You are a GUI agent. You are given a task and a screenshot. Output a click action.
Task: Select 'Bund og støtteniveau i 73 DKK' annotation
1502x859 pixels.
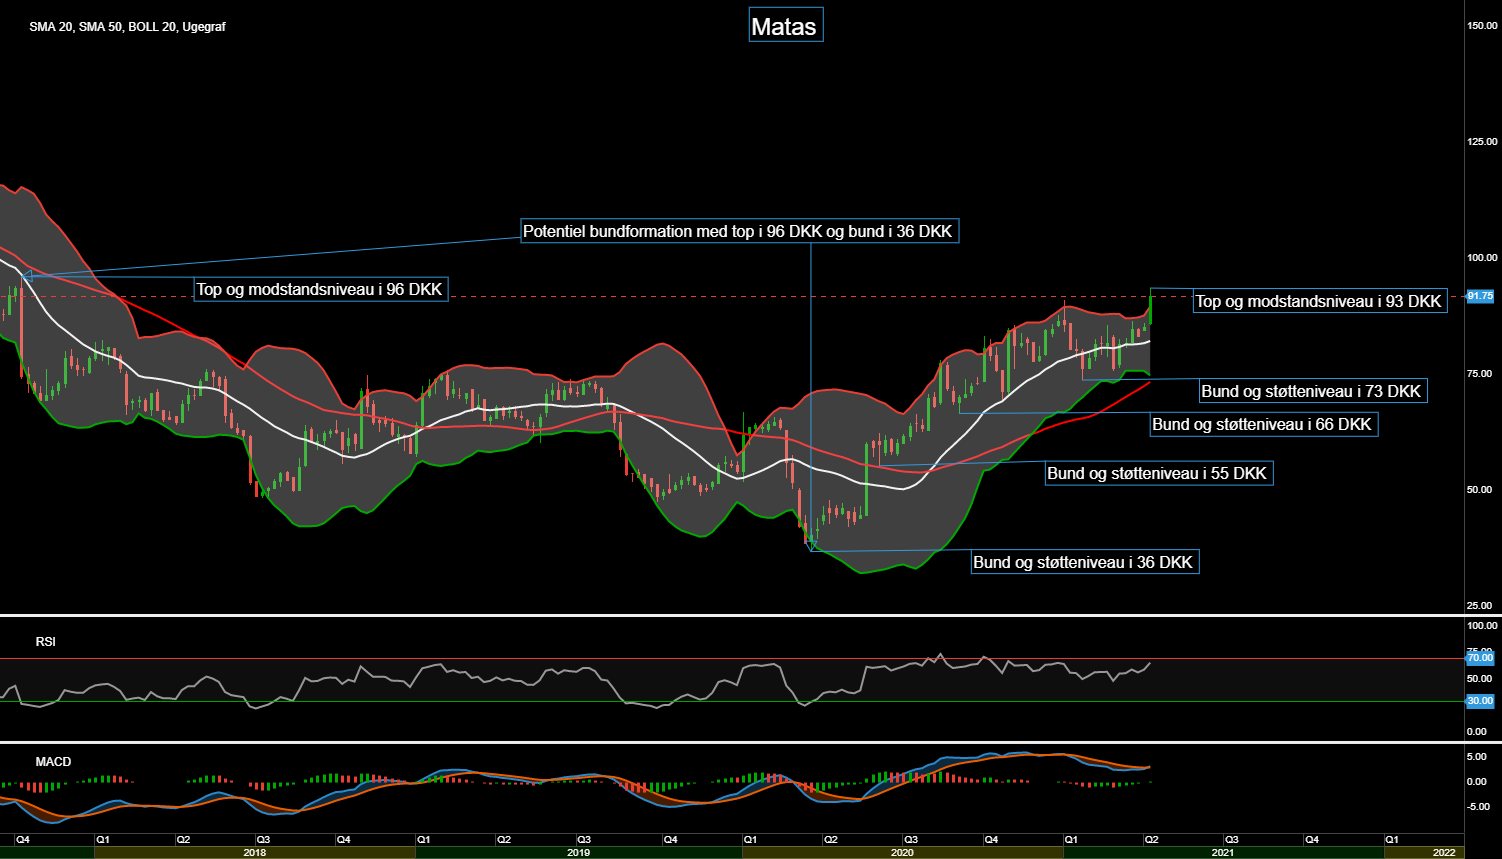coord(1312,391)
